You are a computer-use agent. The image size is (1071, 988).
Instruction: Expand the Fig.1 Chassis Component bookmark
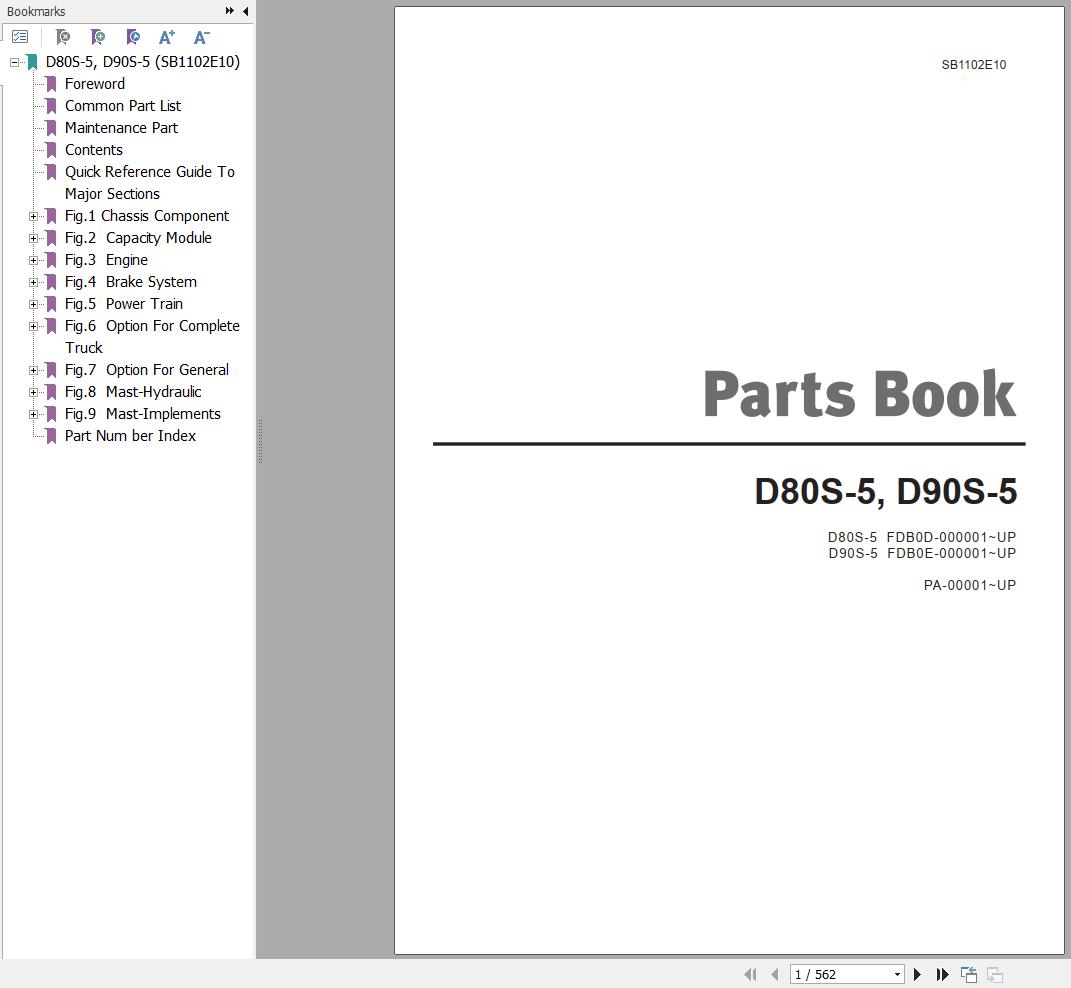(33, 217)
